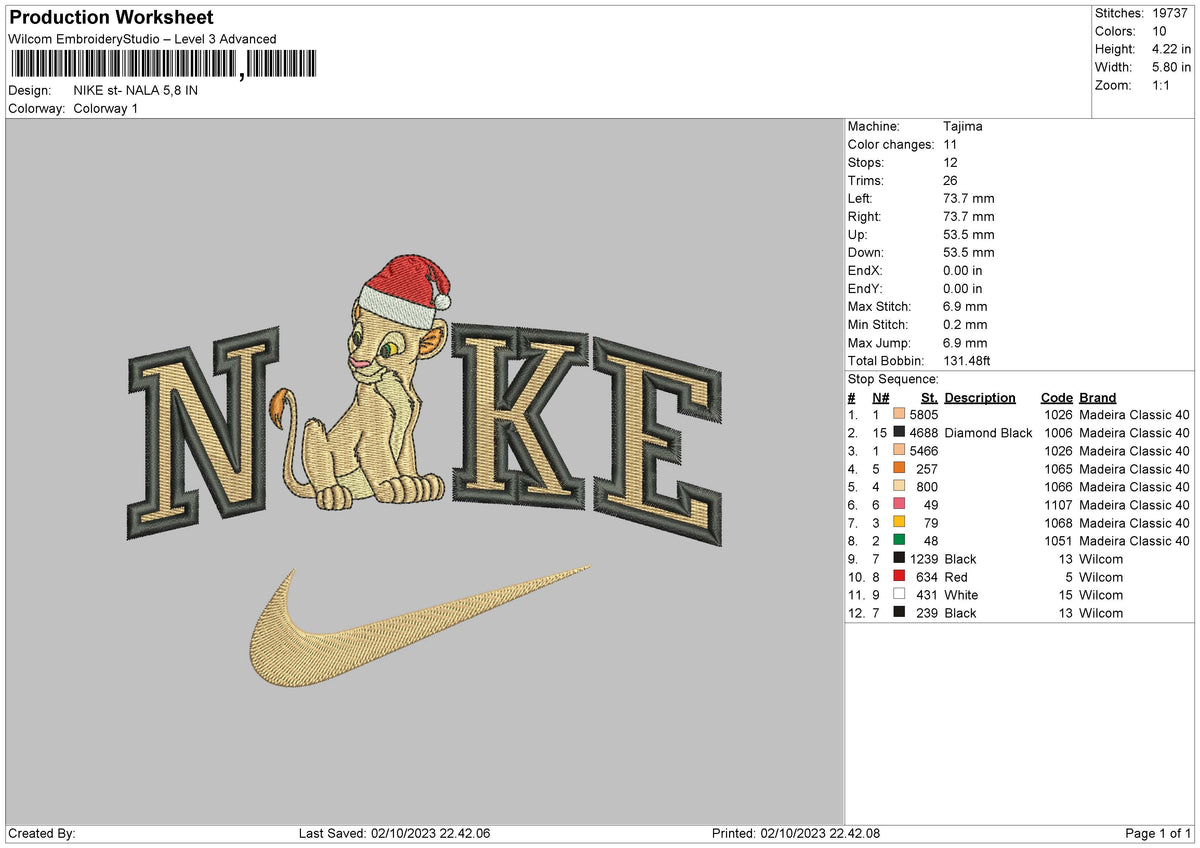Viewport: 1200px width, 848px height.
Task: Click the Machine value 'Tajima'
Action: tap(963, 127)
